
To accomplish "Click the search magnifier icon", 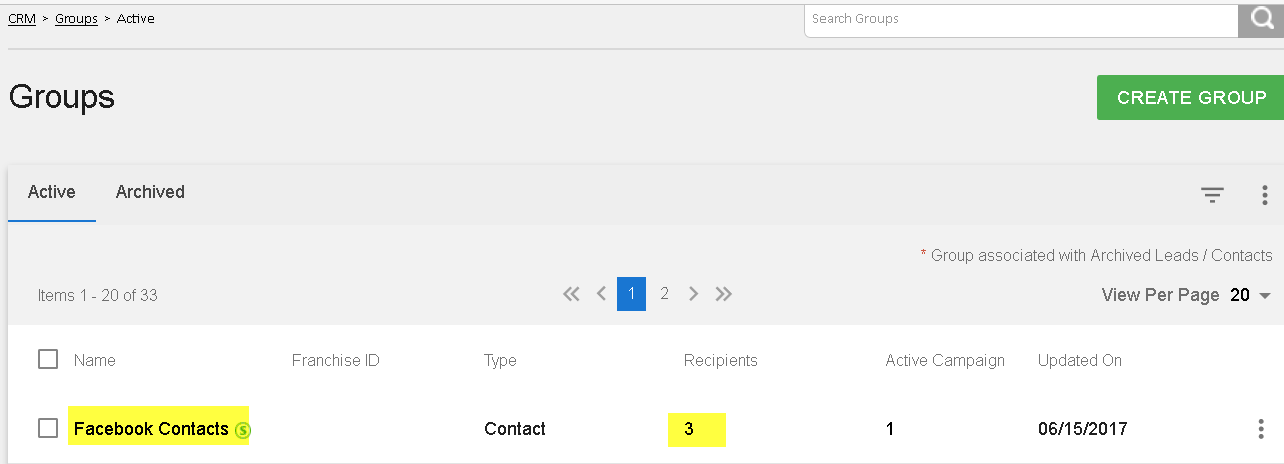I will coord(1260,20).
